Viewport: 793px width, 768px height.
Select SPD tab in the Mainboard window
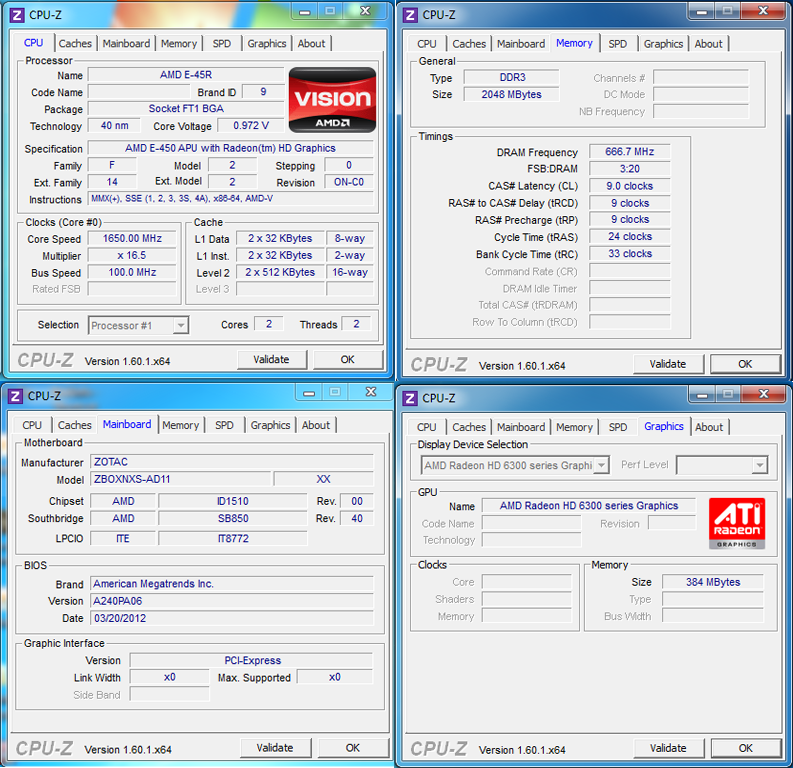coord(224,425)
